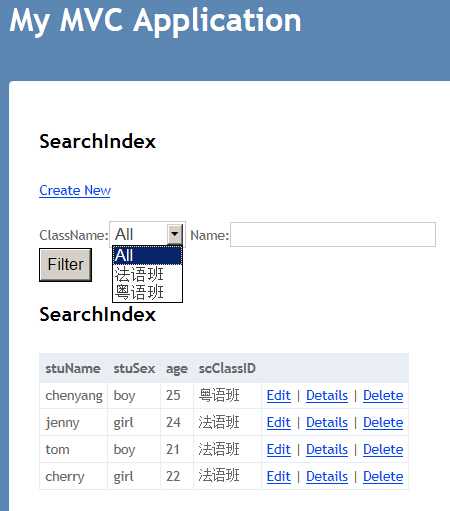Choose 粤语班 from the ClassName list

(147, 292)
